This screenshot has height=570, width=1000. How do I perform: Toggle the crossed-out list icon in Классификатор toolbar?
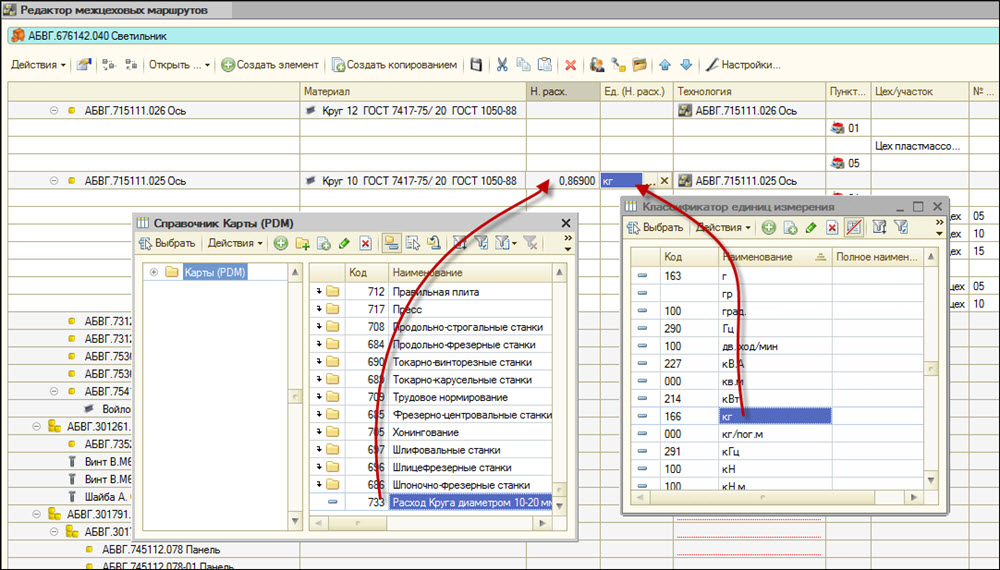(853, 228)
